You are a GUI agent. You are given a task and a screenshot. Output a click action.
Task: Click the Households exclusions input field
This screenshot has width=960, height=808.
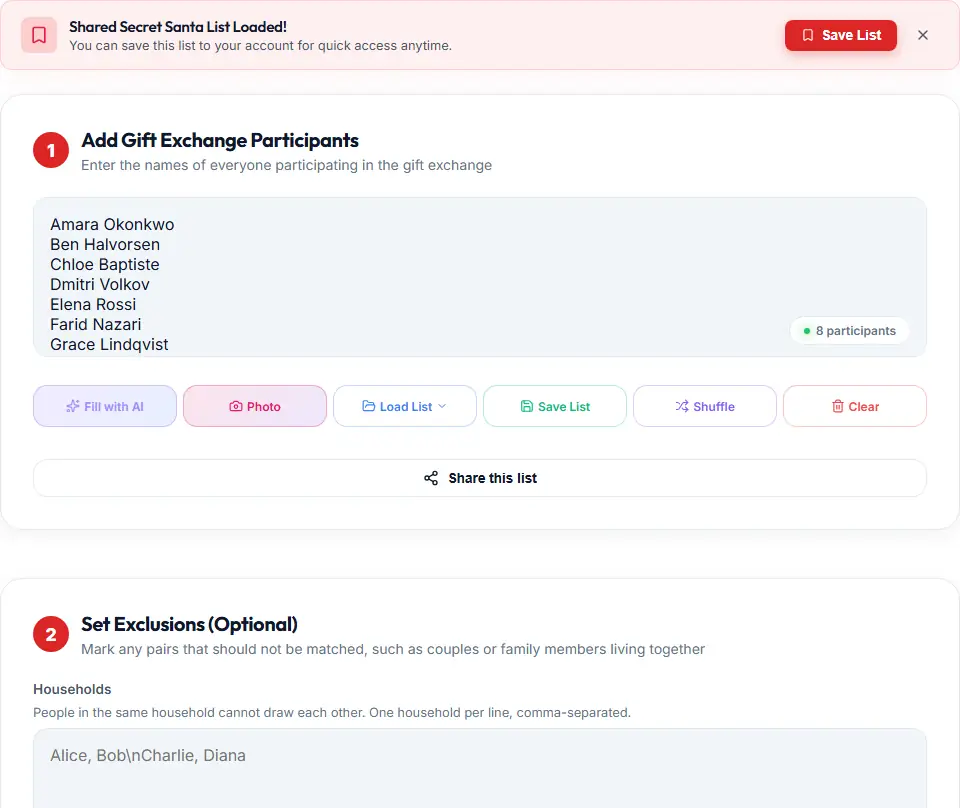[480, 769]
